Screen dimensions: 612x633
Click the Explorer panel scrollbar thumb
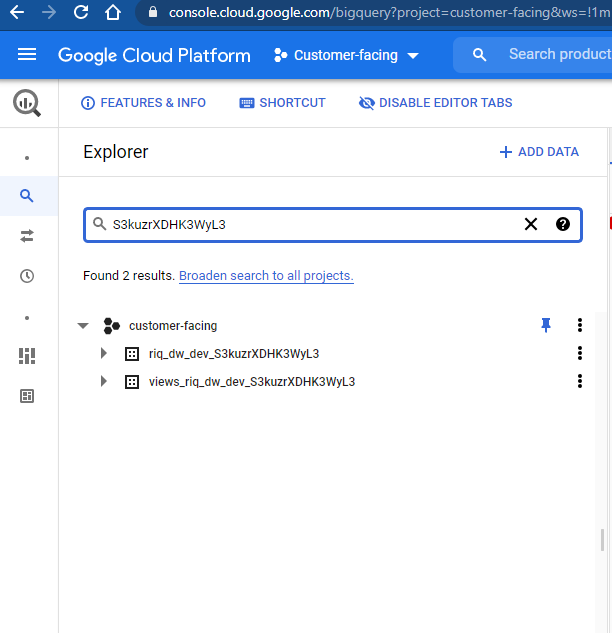(602, 540)
